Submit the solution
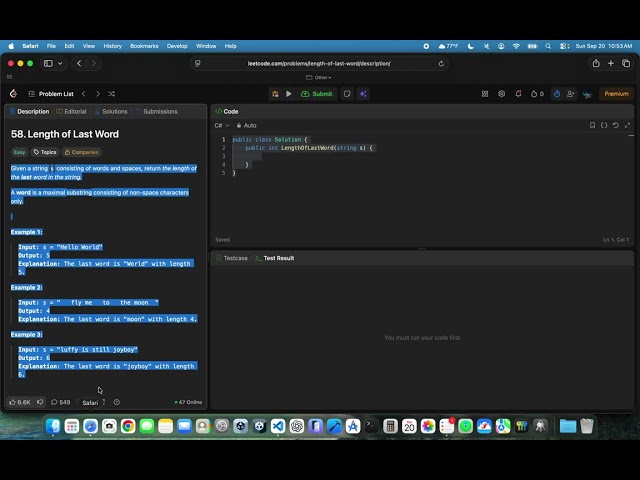640x480 pixels. click(317, 94)
